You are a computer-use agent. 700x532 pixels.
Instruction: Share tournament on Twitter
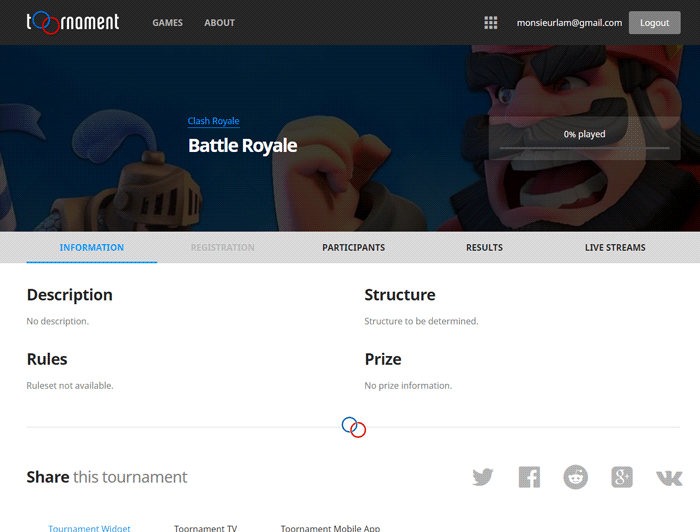[x=483, y=477]
